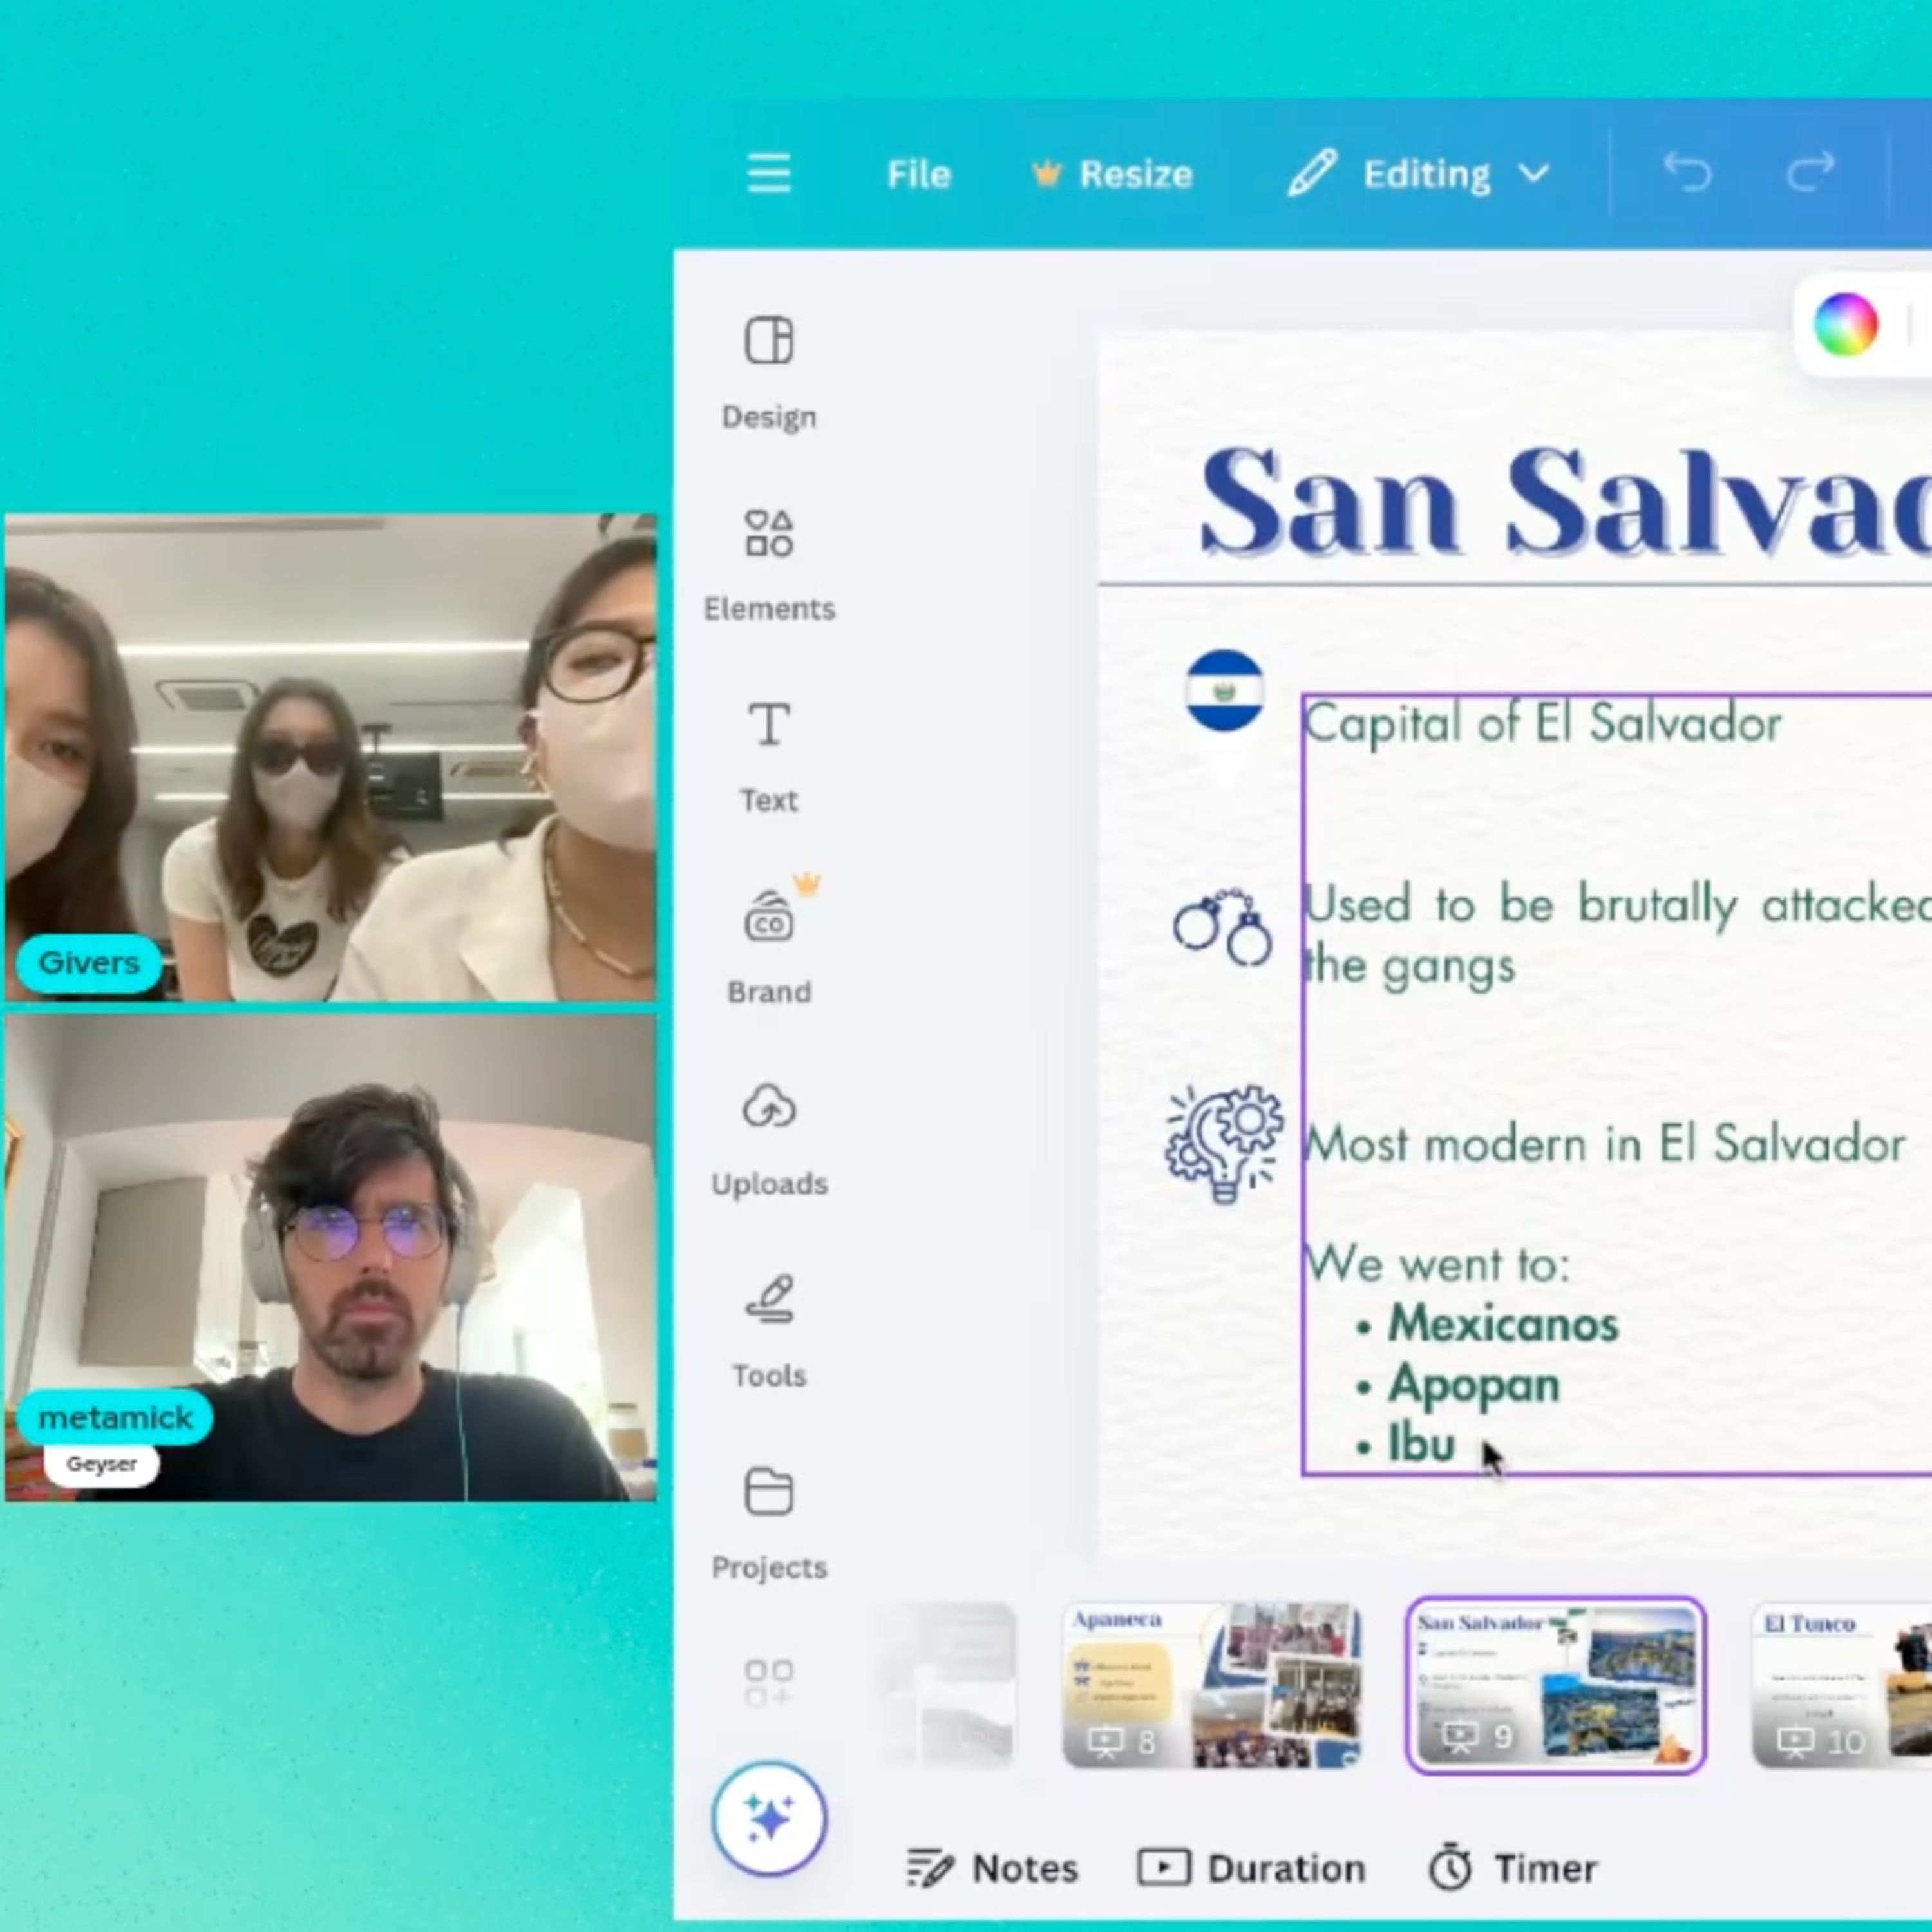1932x1932 pixels.
Task: Open the Projects folder panel
Action: 768,1522
